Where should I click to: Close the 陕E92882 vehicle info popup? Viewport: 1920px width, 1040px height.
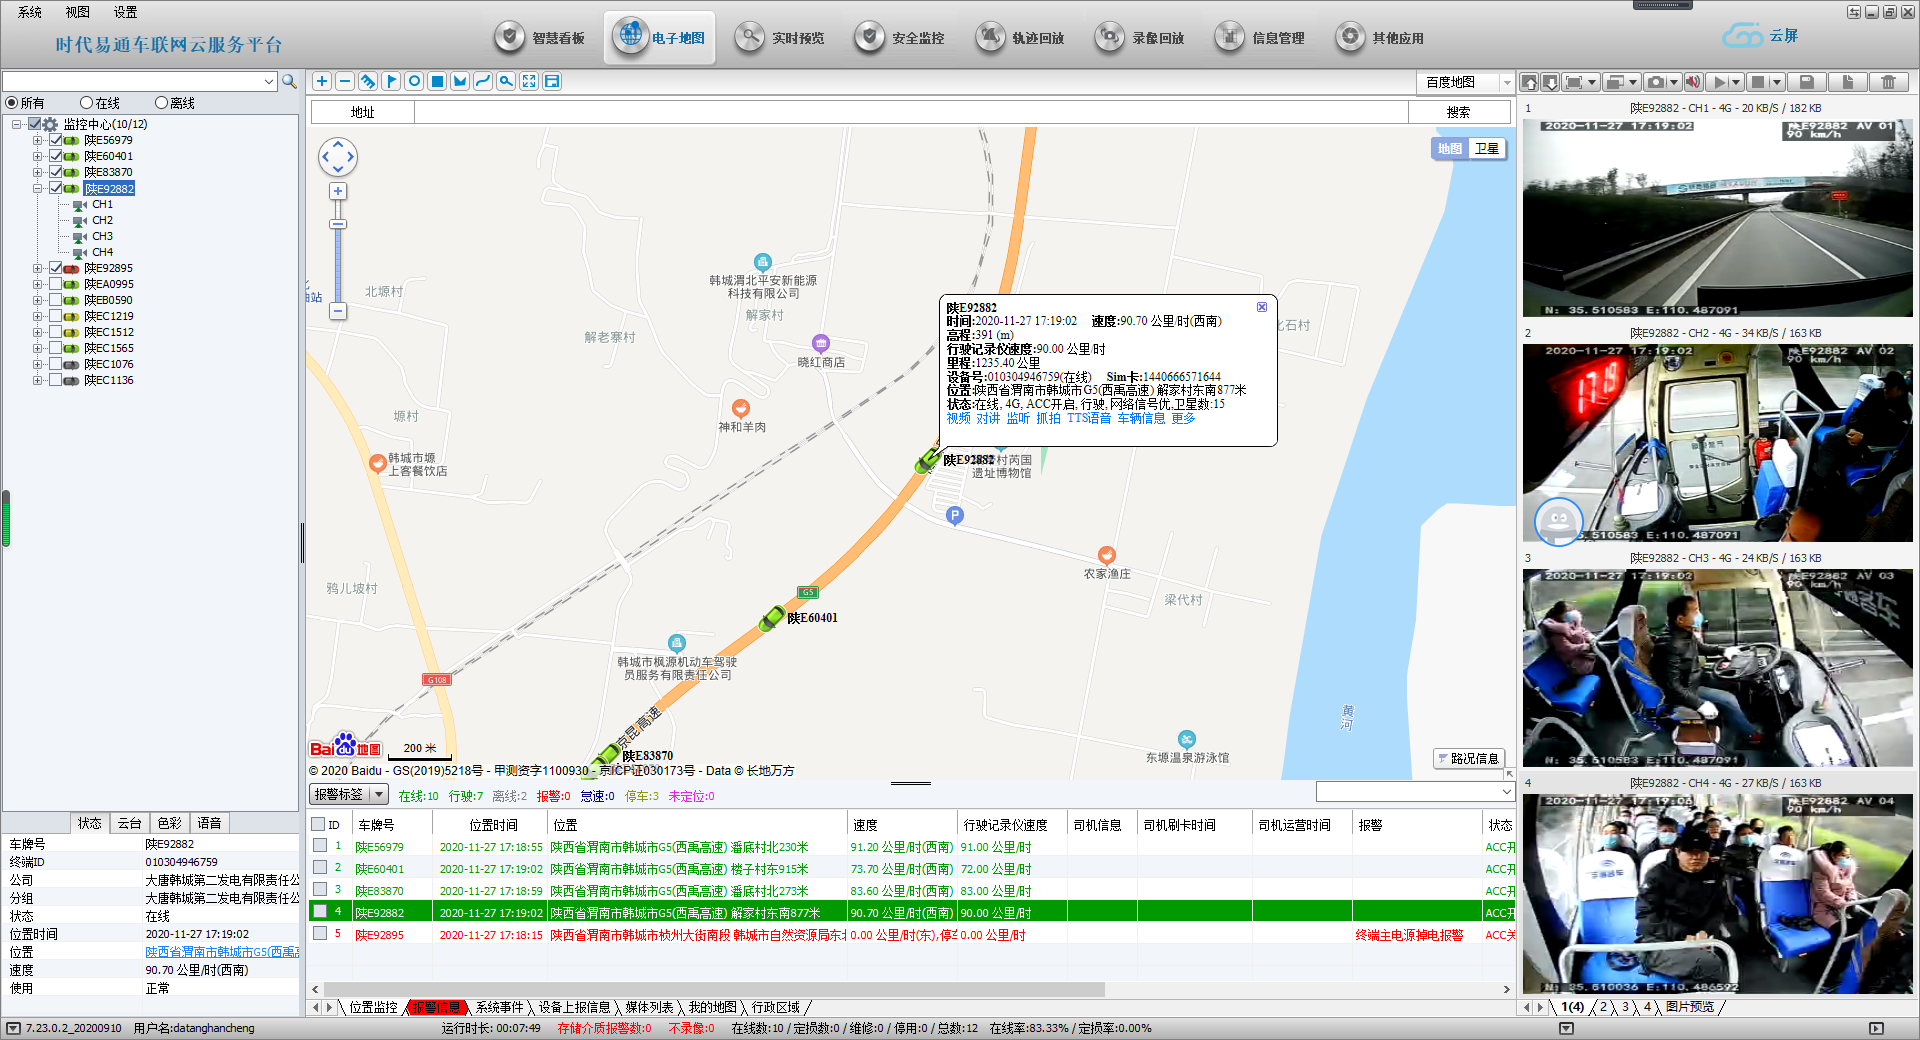[x=1262, y=307]
